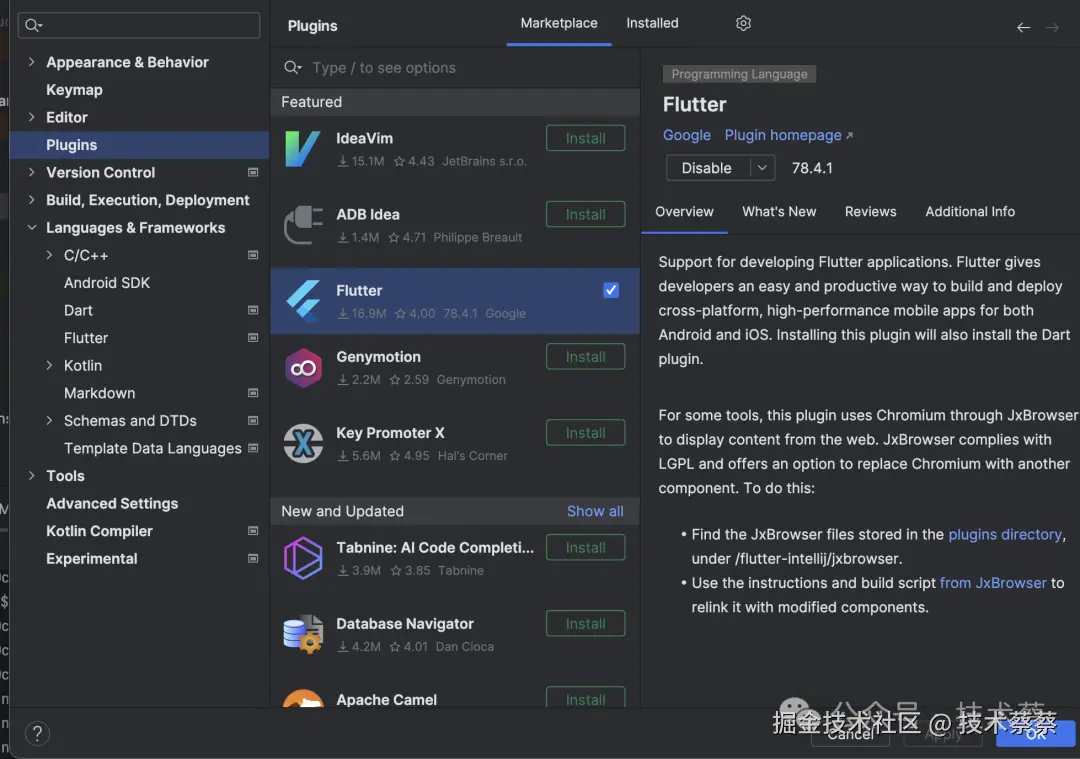Follow the from JxBrowser link
This screenshot has width=1080, height=759.
click(x=993, y=583)
